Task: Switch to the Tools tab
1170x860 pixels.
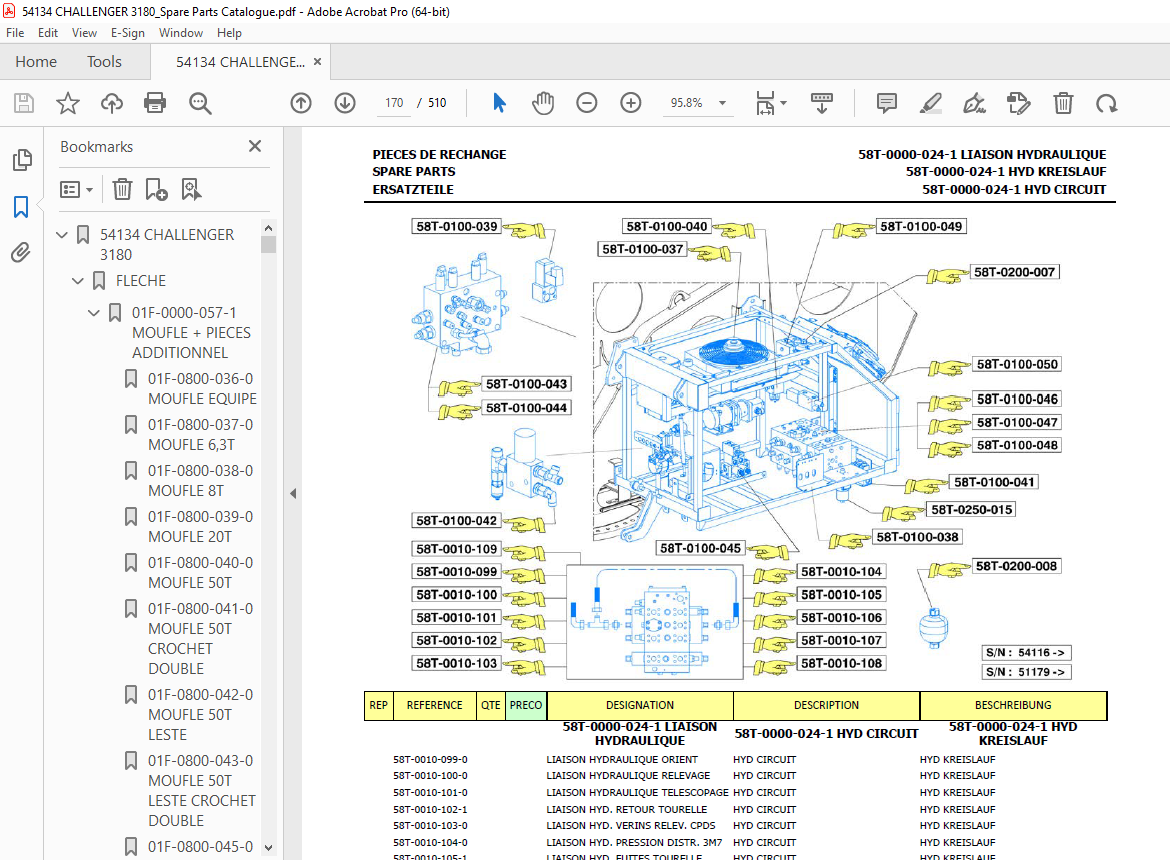Action: (104, 62)
